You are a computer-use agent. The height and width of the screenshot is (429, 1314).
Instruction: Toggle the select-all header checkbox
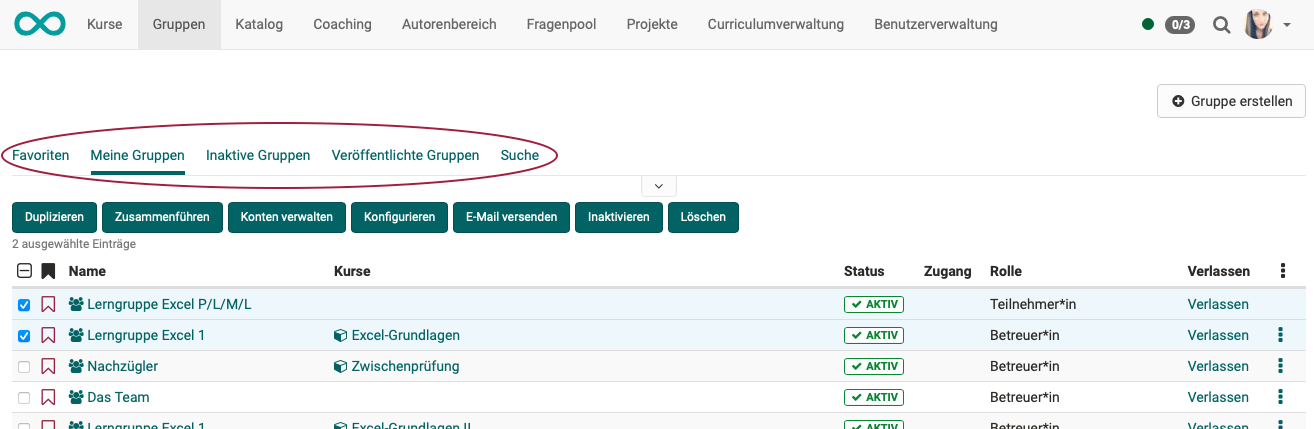[25, 271]
